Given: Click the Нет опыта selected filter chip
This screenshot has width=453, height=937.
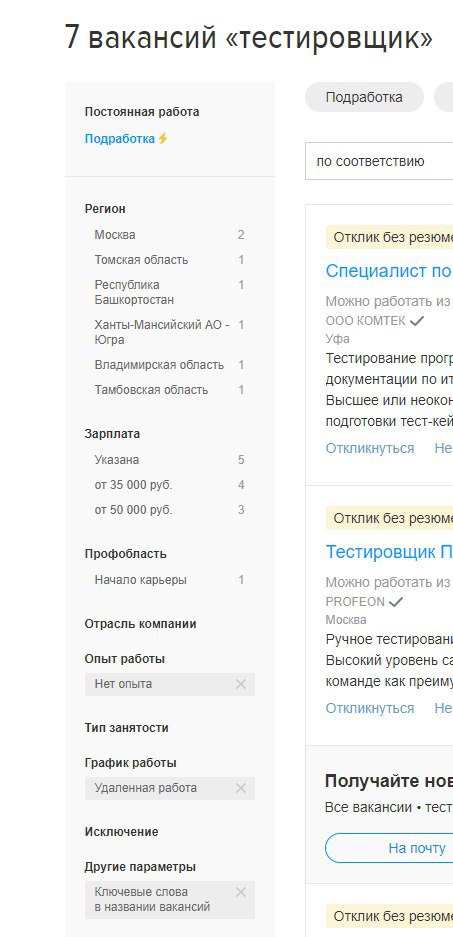Looking at the screenshot, I should click(170, 684).
